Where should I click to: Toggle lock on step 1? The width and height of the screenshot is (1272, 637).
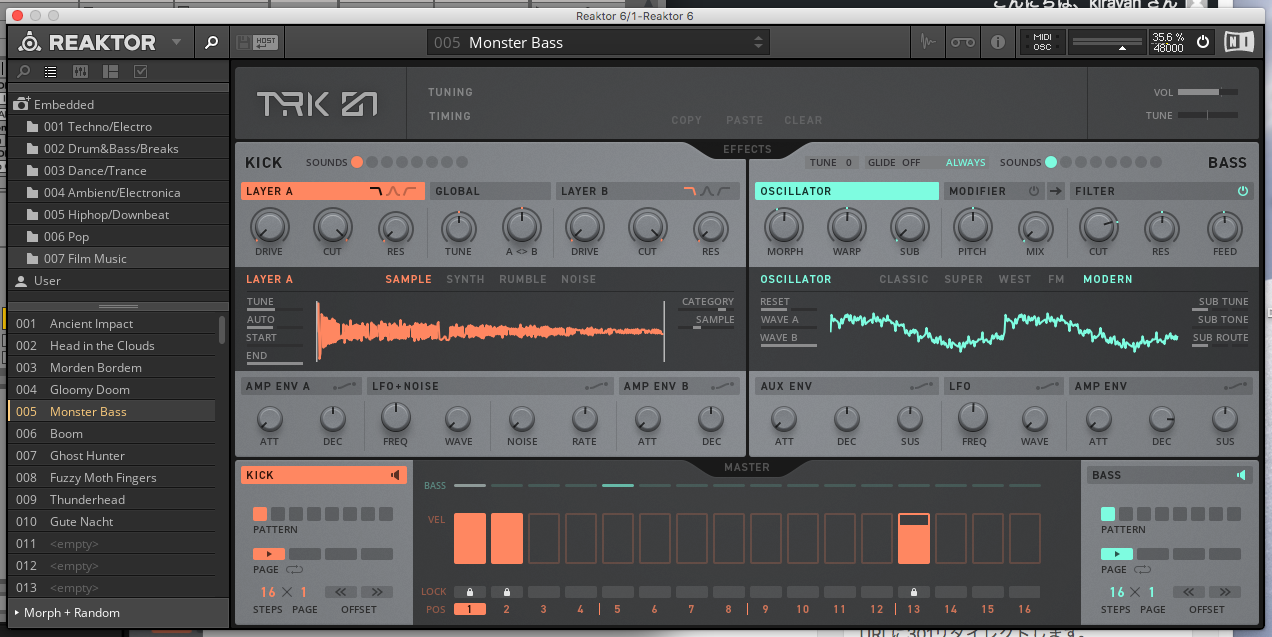[x=470, y=592]
